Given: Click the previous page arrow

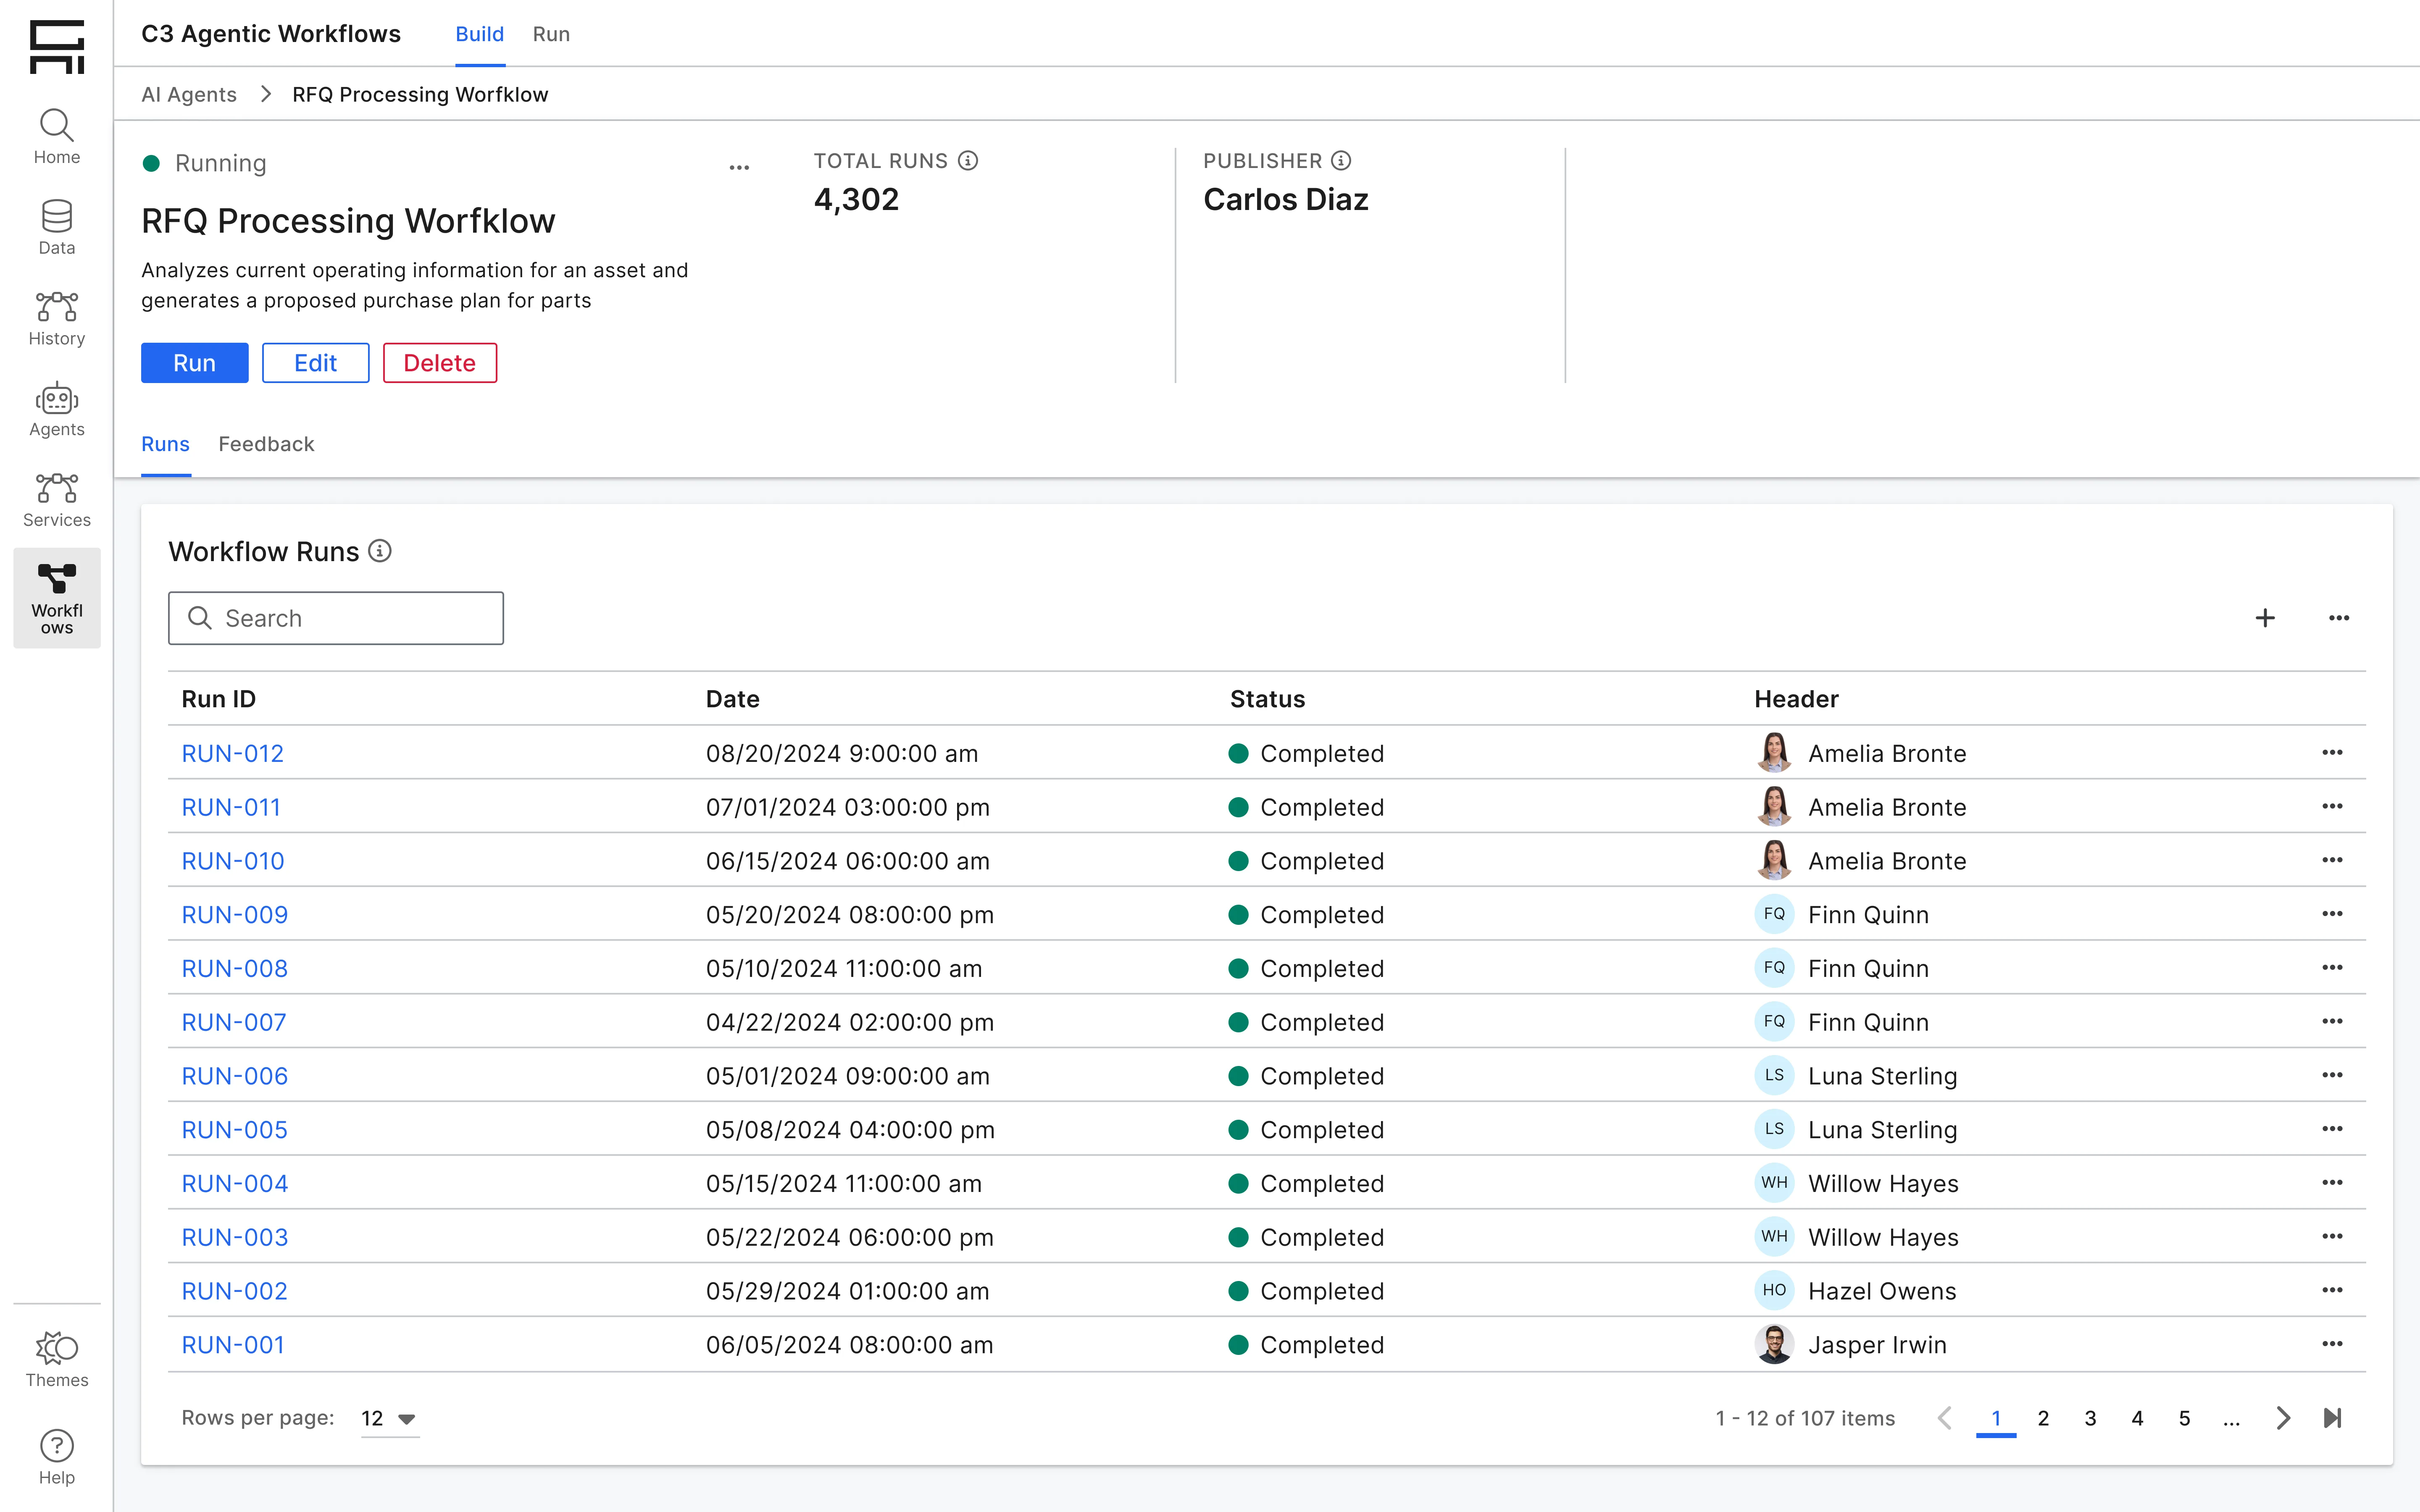Looking at the screenshot, I should pos(1945,1418).
